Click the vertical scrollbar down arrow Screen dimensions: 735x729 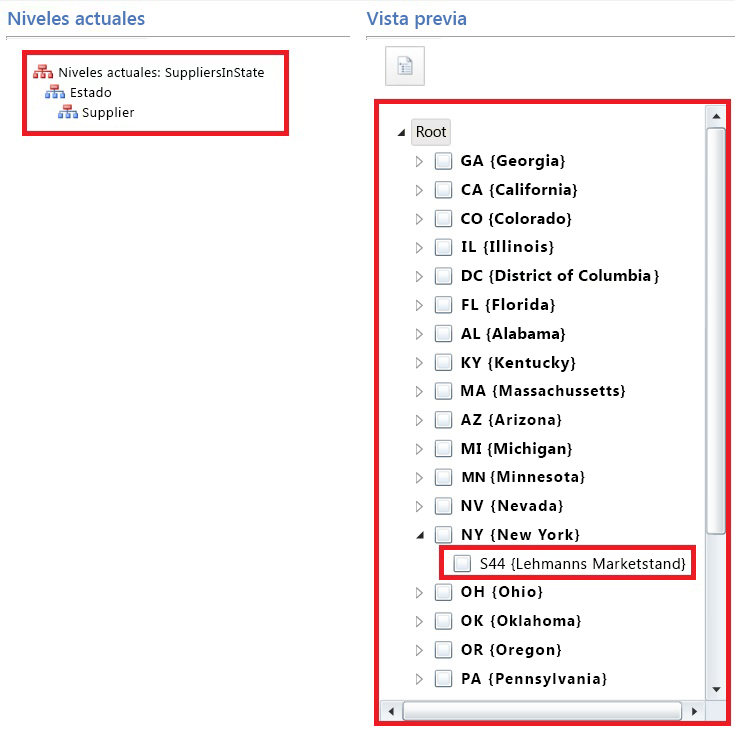[715, 689]
